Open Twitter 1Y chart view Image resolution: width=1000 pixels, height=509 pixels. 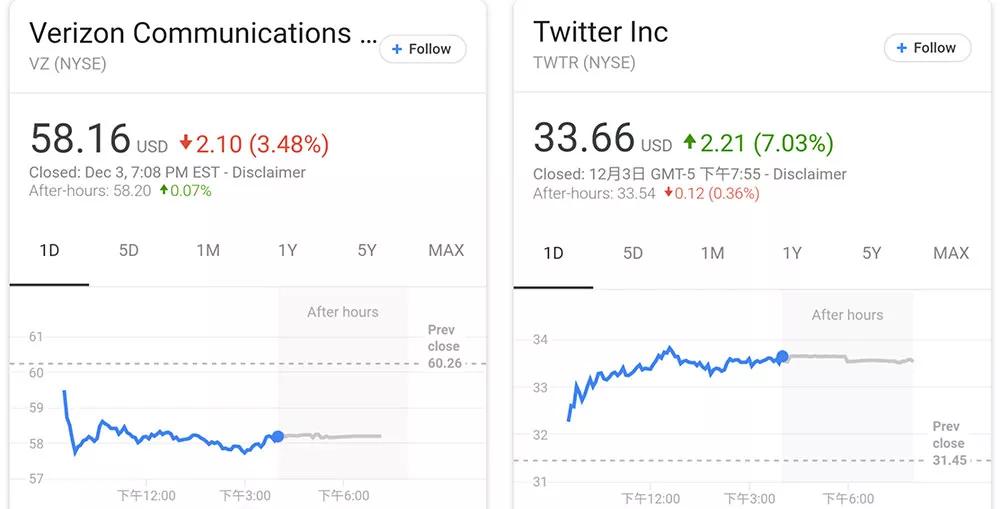point(792,253)
